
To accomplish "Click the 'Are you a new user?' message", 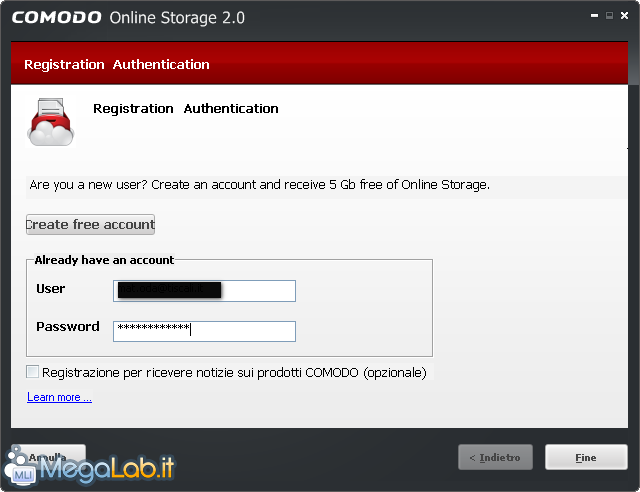I will 260,185.
